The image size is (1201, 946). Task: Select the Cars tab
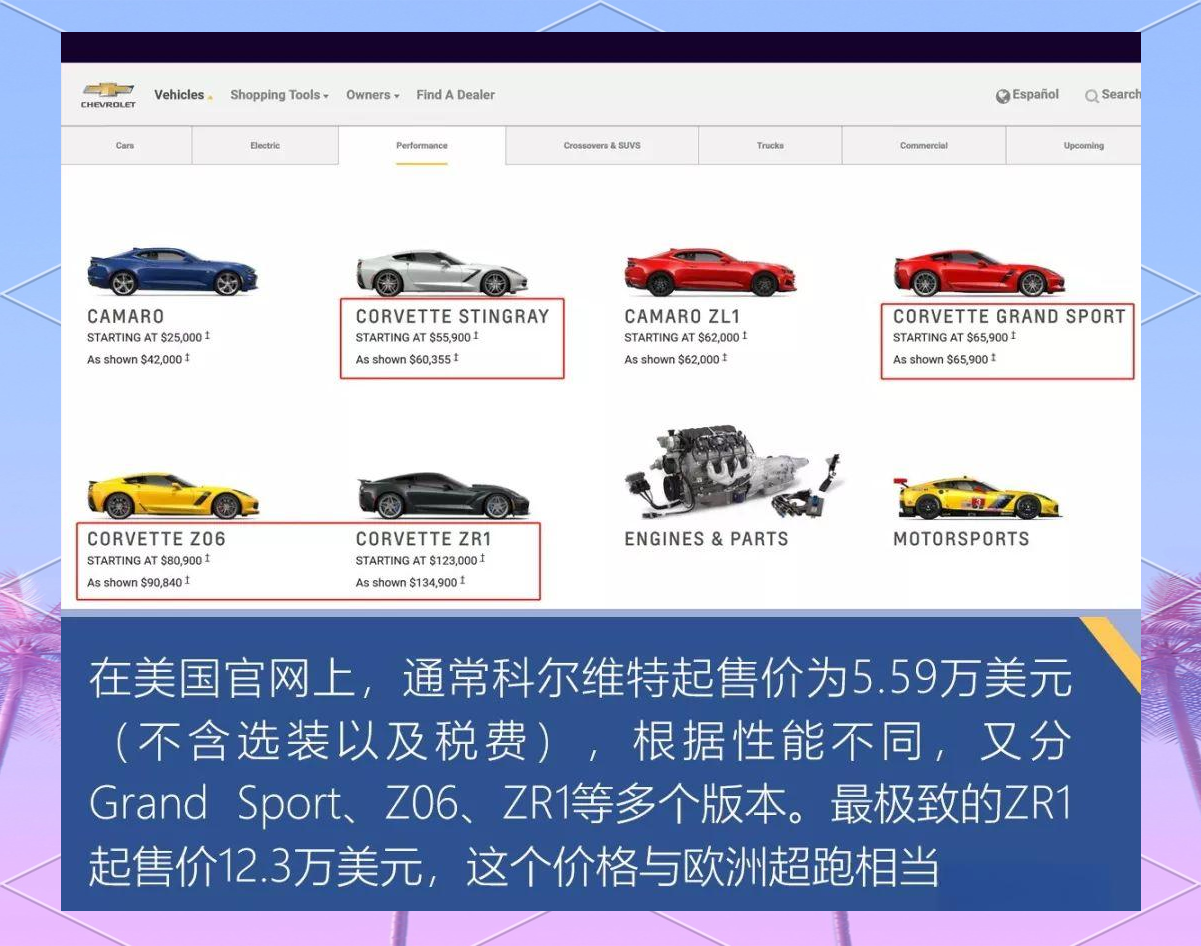(x=125, y=146)
